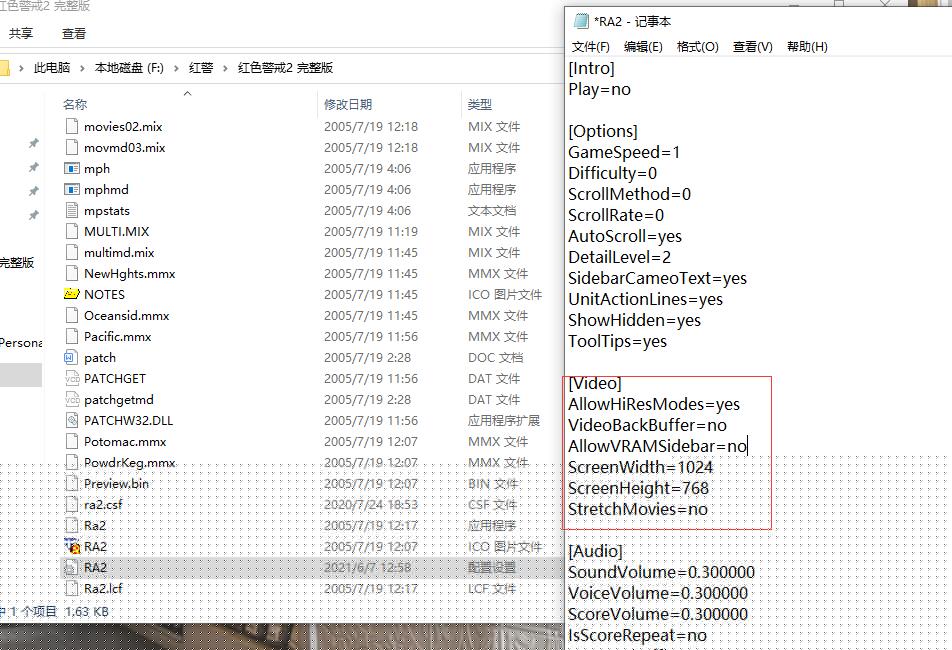Click the Oceansid.mmx file icon

72,316
